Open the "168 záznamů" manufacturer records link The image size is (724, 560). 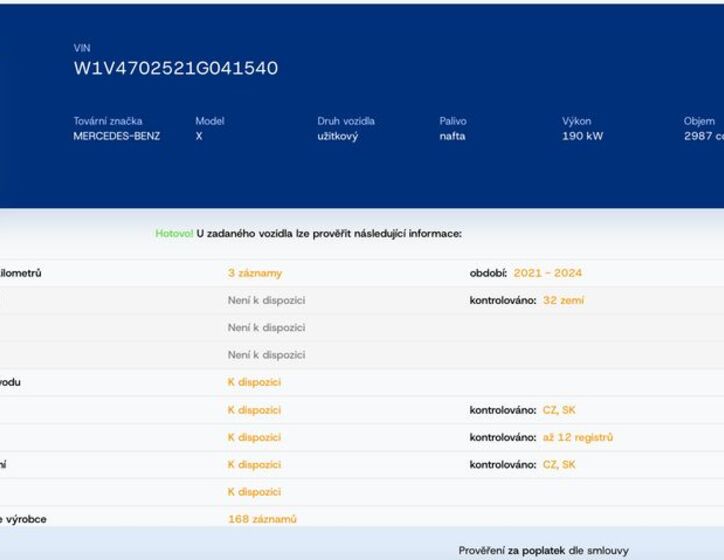262,519
